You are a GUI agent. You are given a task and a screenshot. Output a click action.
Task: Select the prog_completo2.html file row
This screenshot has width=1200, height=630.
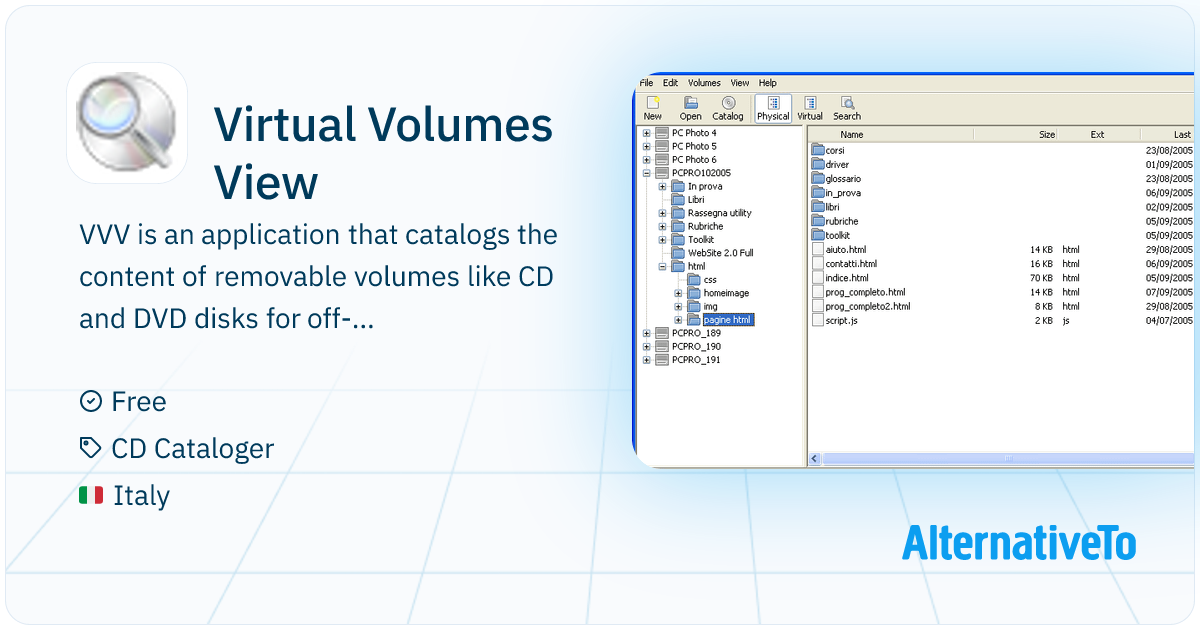pyautogui.click(x=1002, y=306)
